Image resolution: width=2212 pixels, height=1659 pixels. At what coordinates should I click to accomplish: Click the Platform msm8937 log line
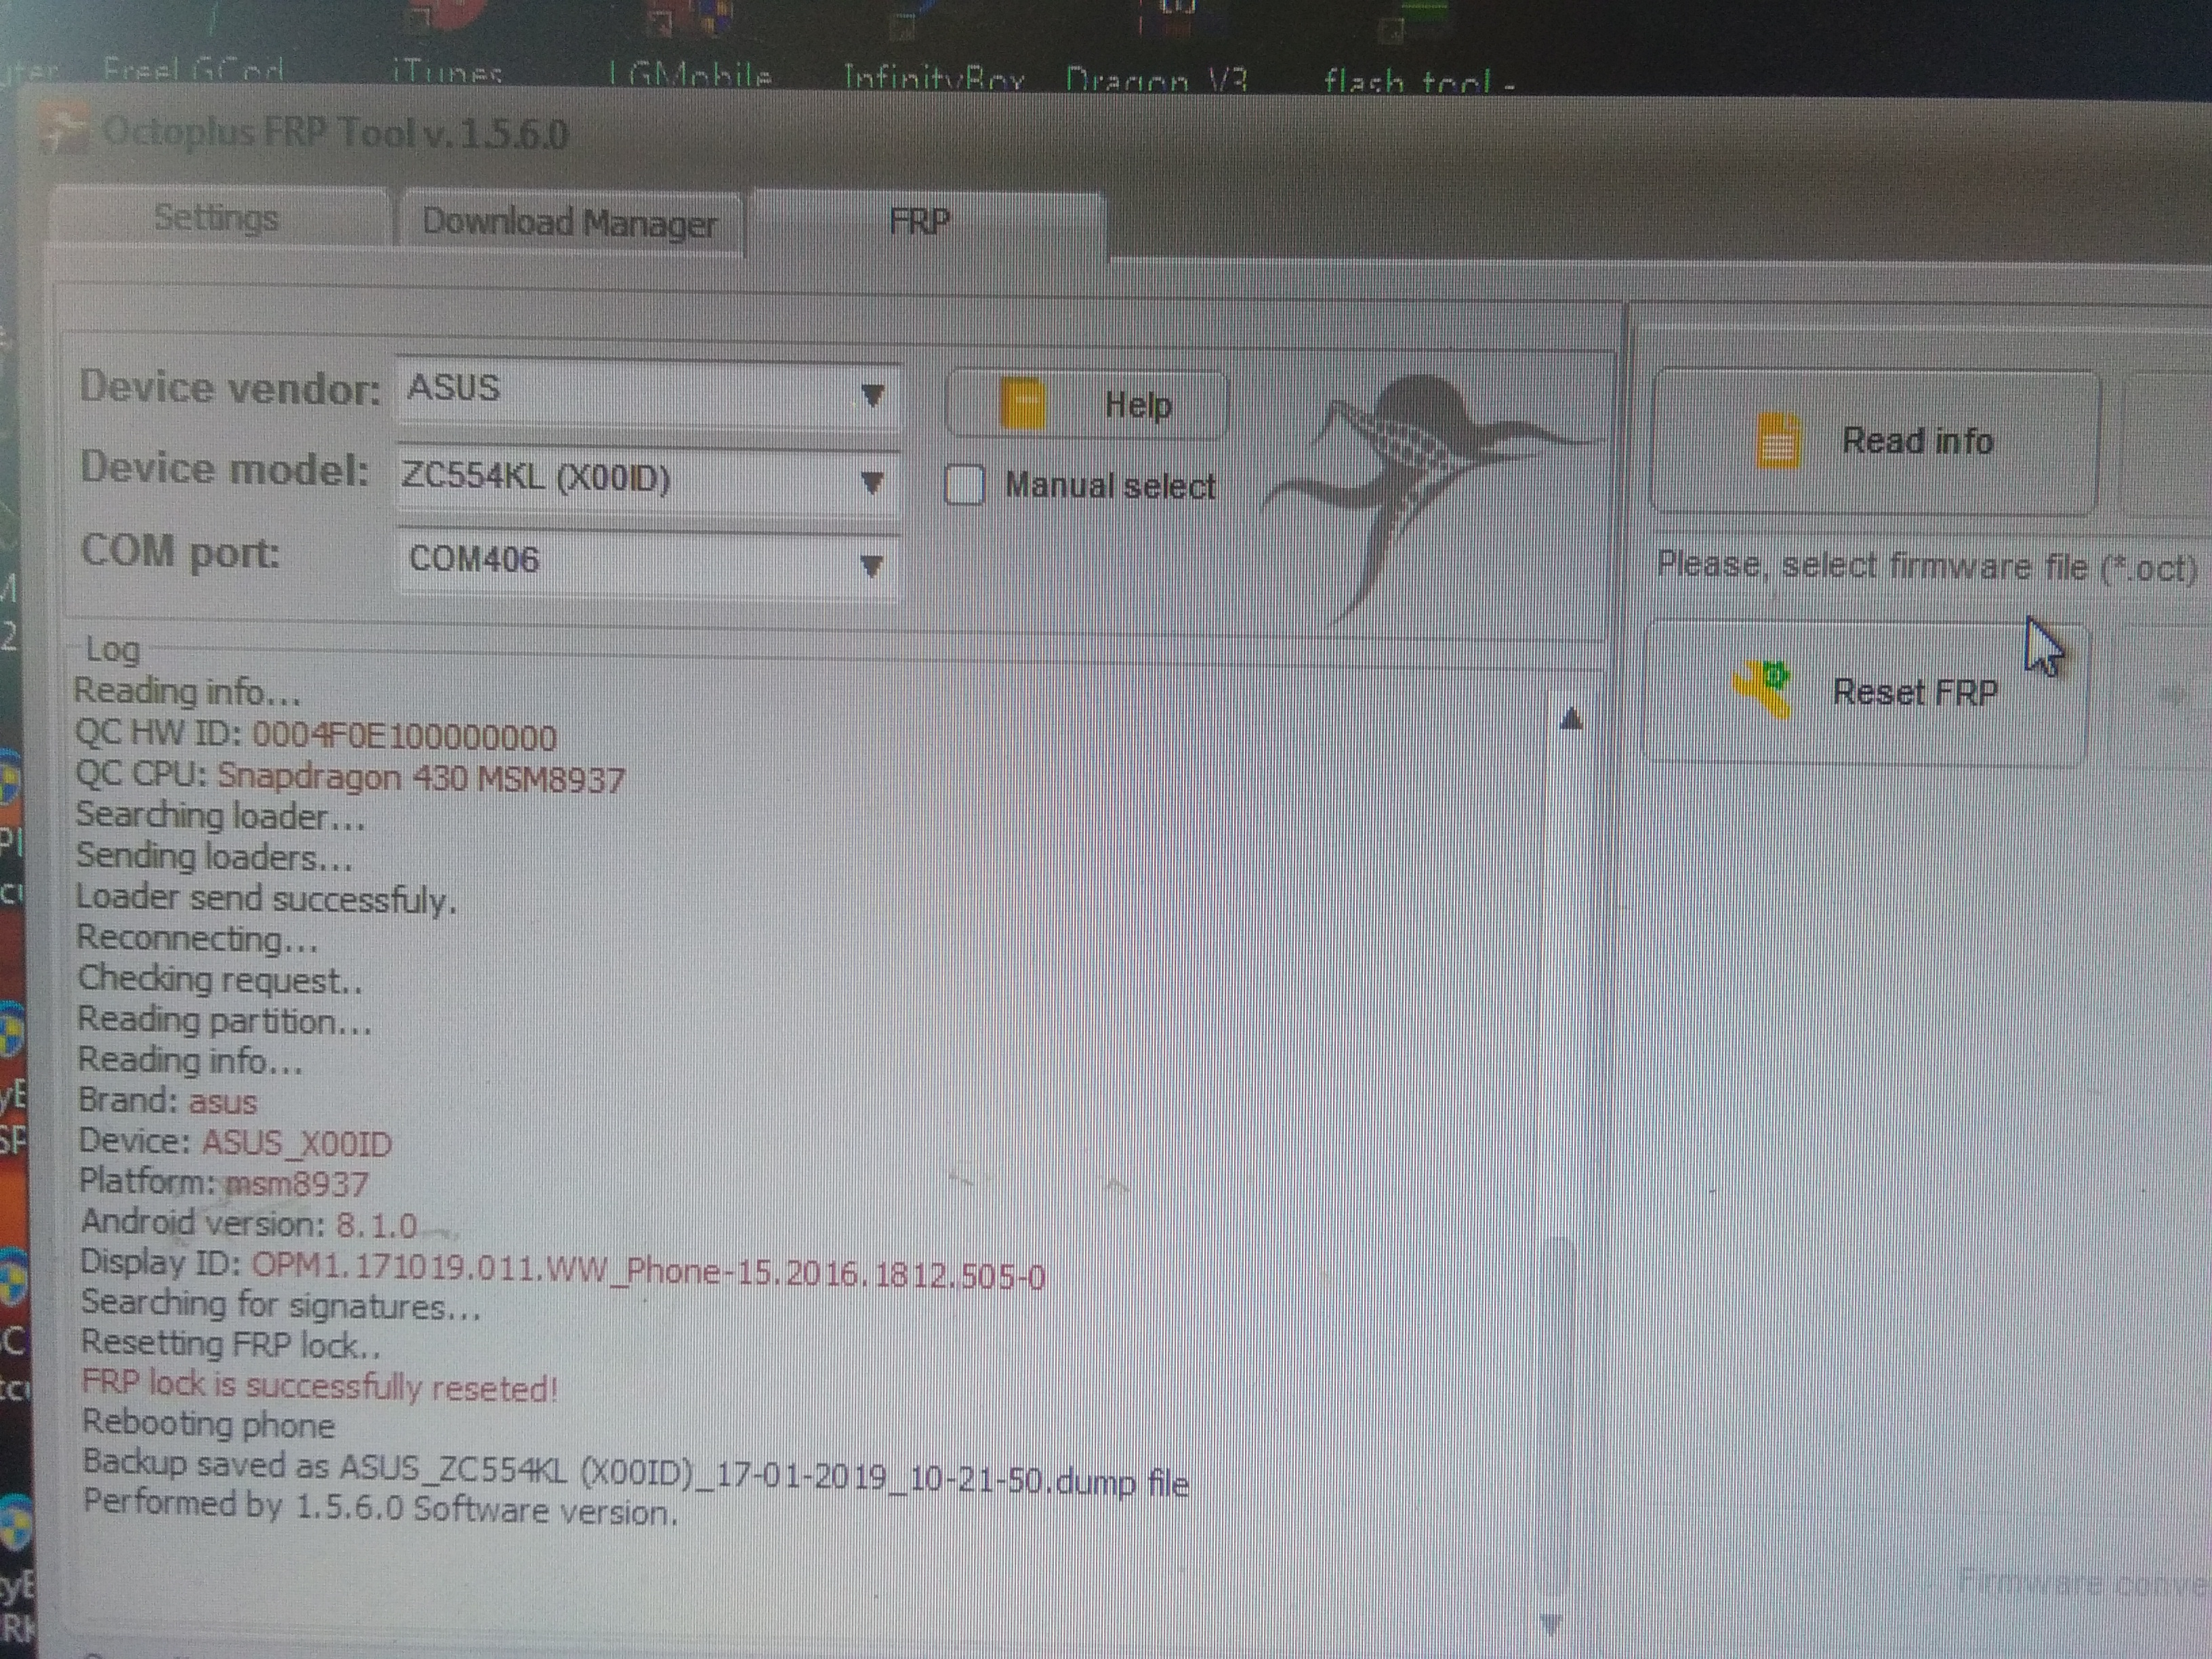(224, 1183)
